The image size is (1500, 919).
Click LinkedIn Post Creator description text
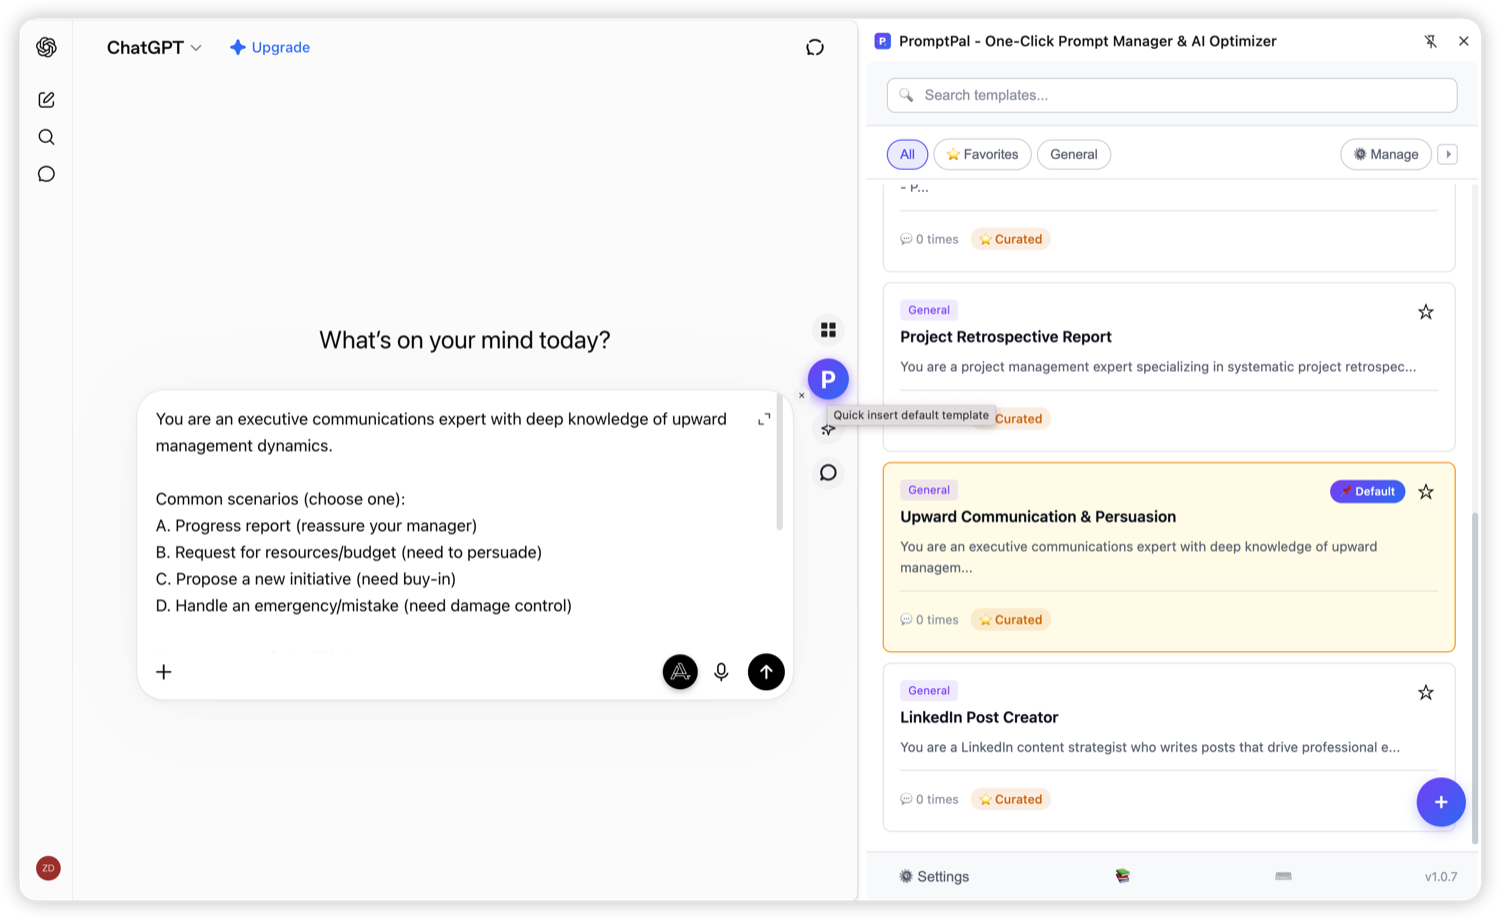coord(1150,747)
